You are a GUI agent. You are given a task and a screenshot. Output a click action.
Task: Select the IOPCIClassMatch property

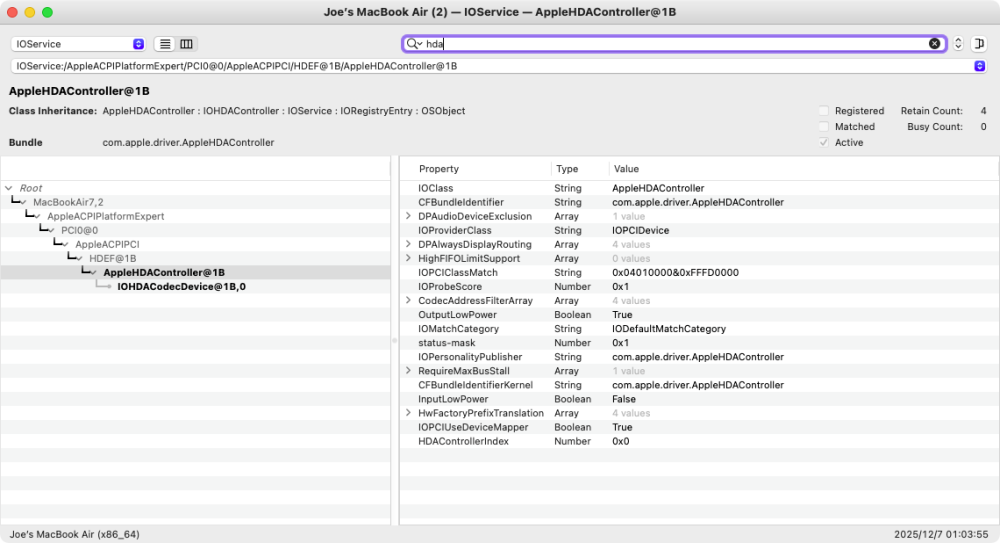(700, 272)
